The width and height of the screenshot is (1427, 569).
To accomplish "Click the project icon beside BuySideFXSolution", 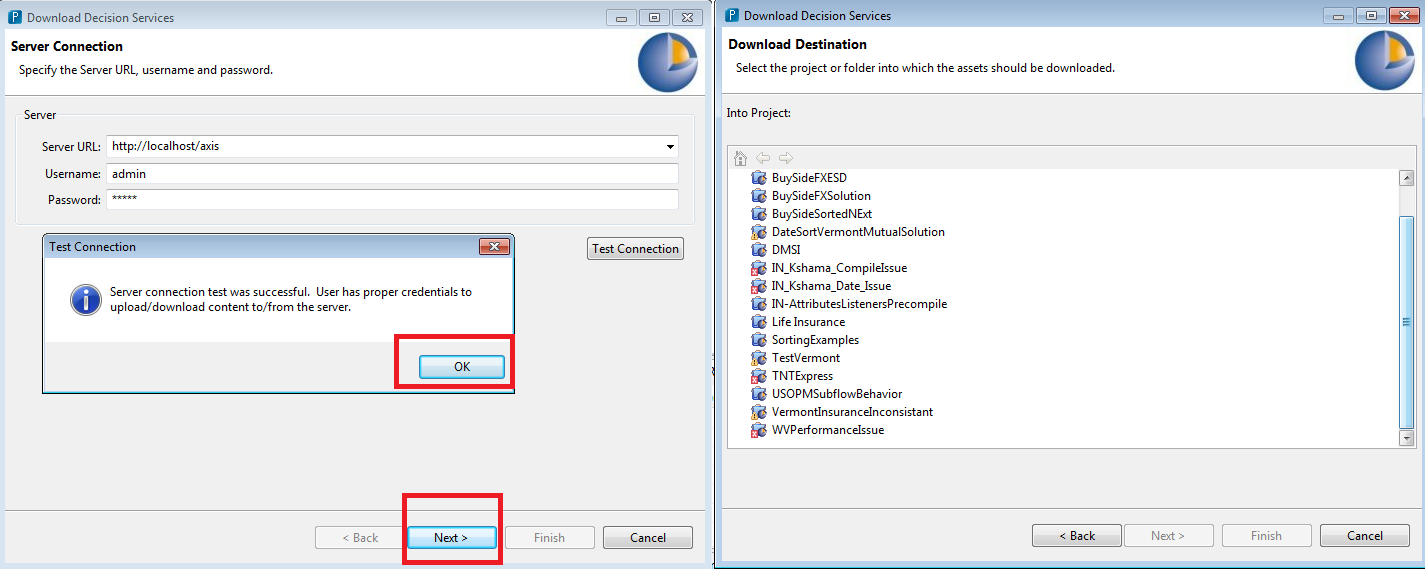I will click(x=759, y=196).
